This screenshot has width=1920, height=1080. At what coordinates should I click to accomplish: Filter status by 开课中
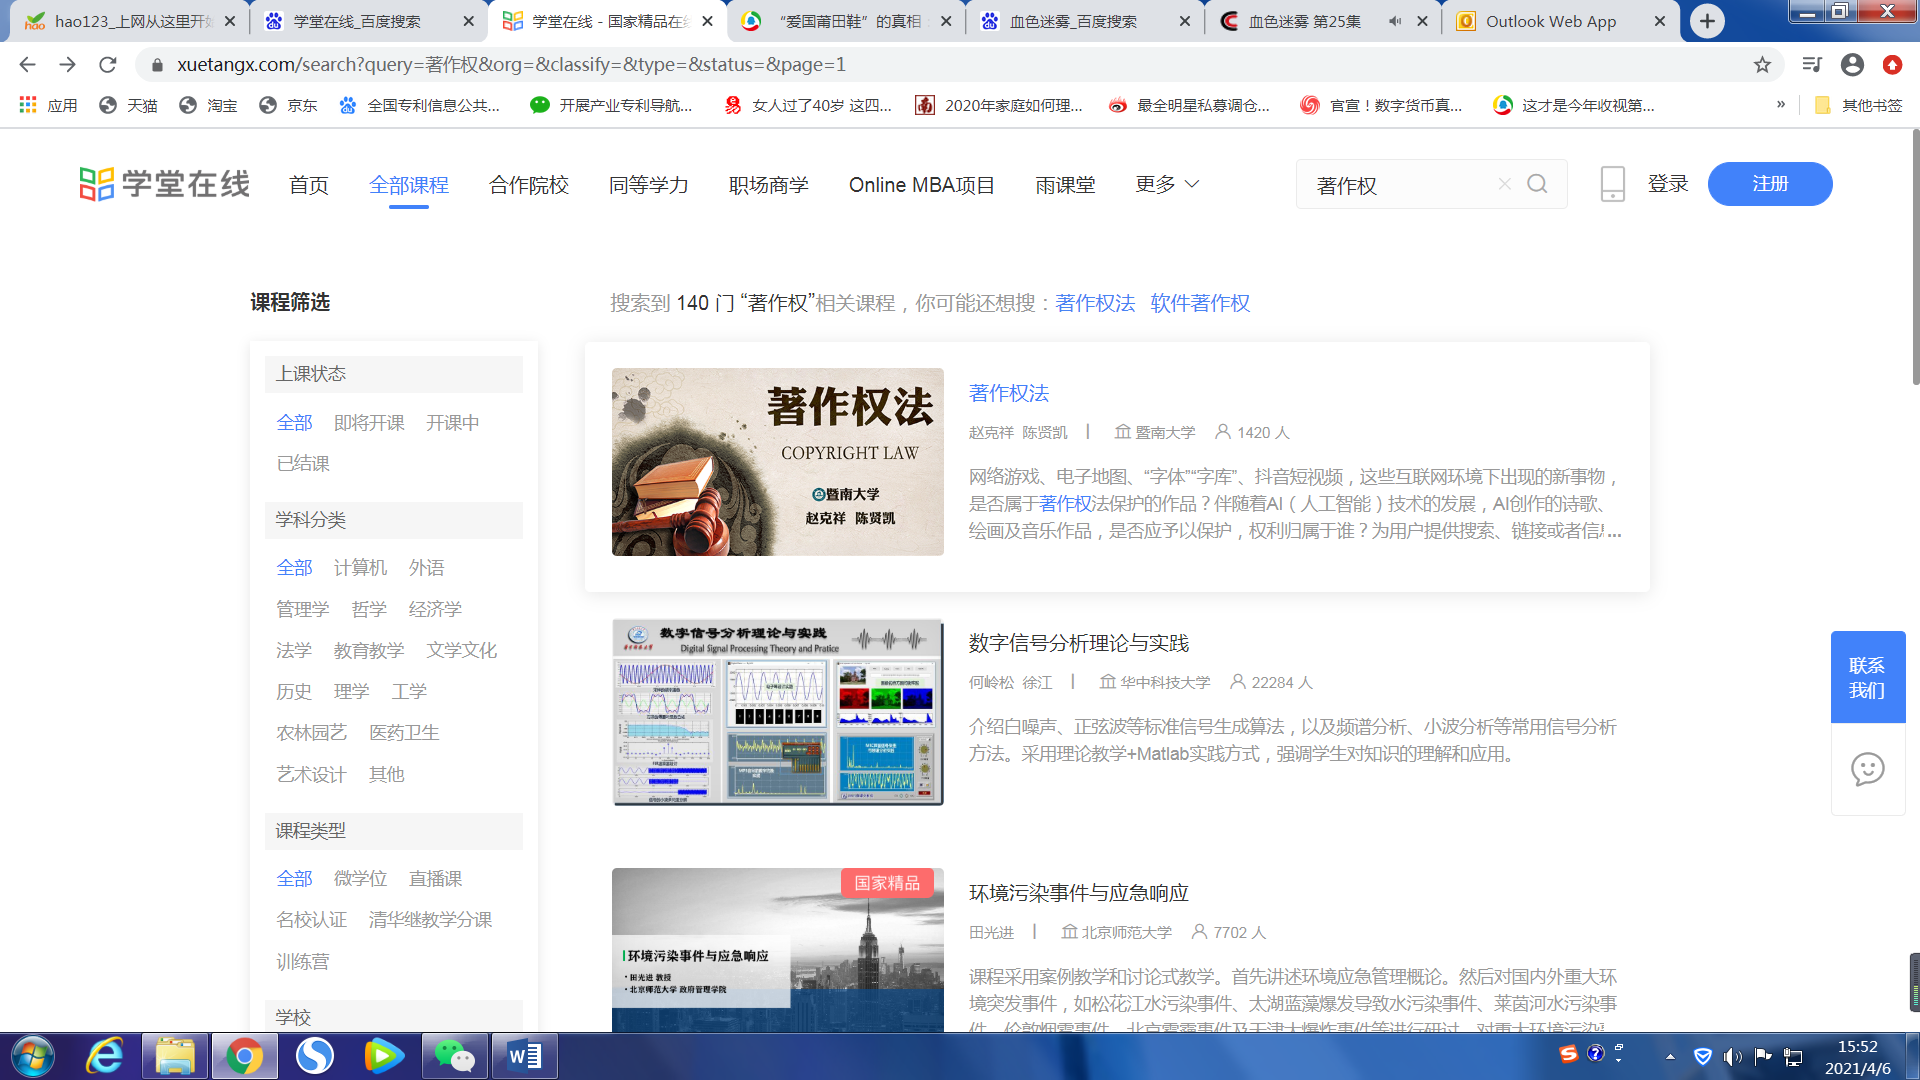pyautogui.click(x=453, y=423)
